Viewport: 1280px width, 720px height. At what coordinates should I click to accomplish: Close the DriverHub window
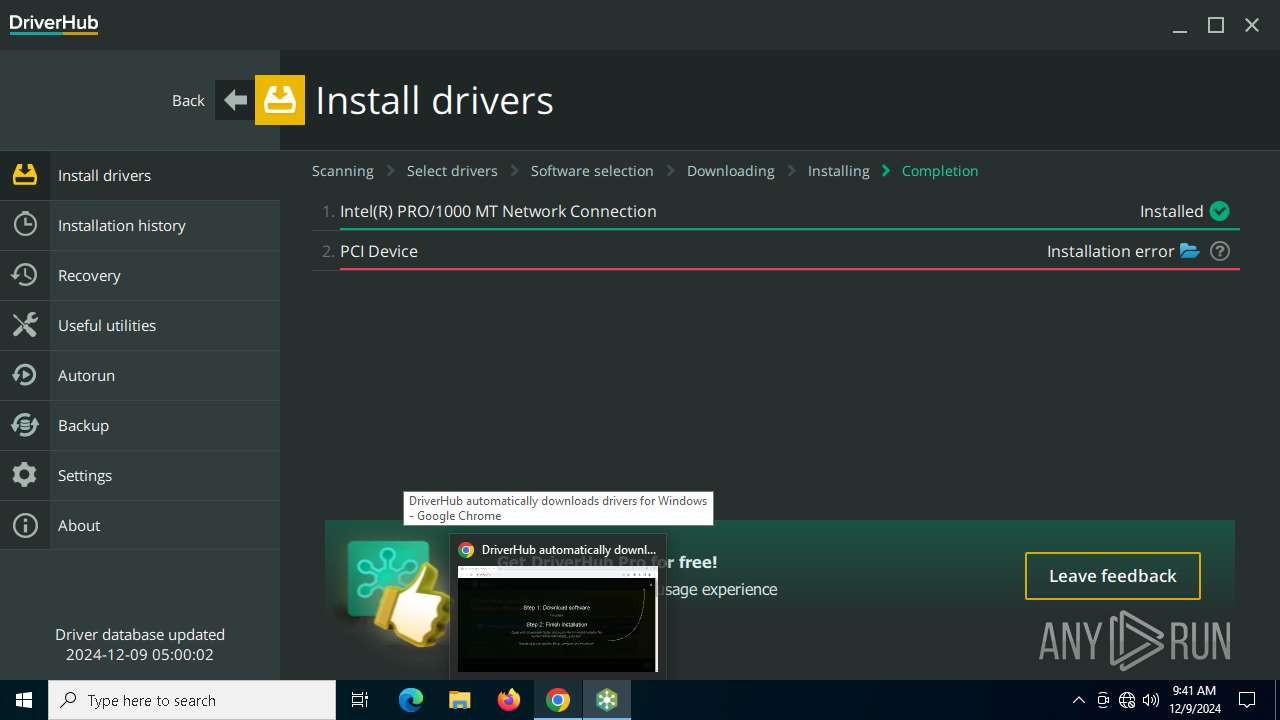(x=1252, y=25)
